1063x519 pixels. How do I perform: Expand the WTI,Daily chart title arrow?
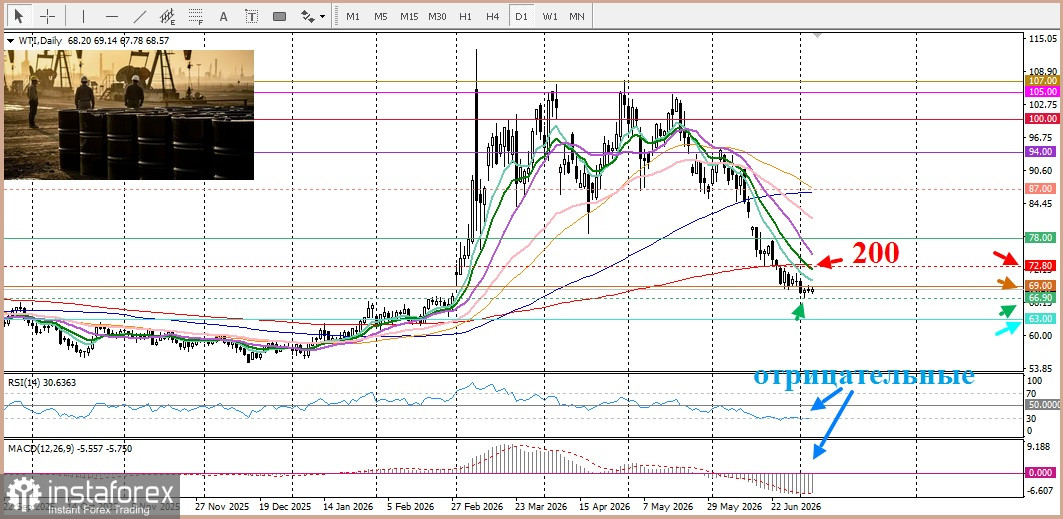10,41
